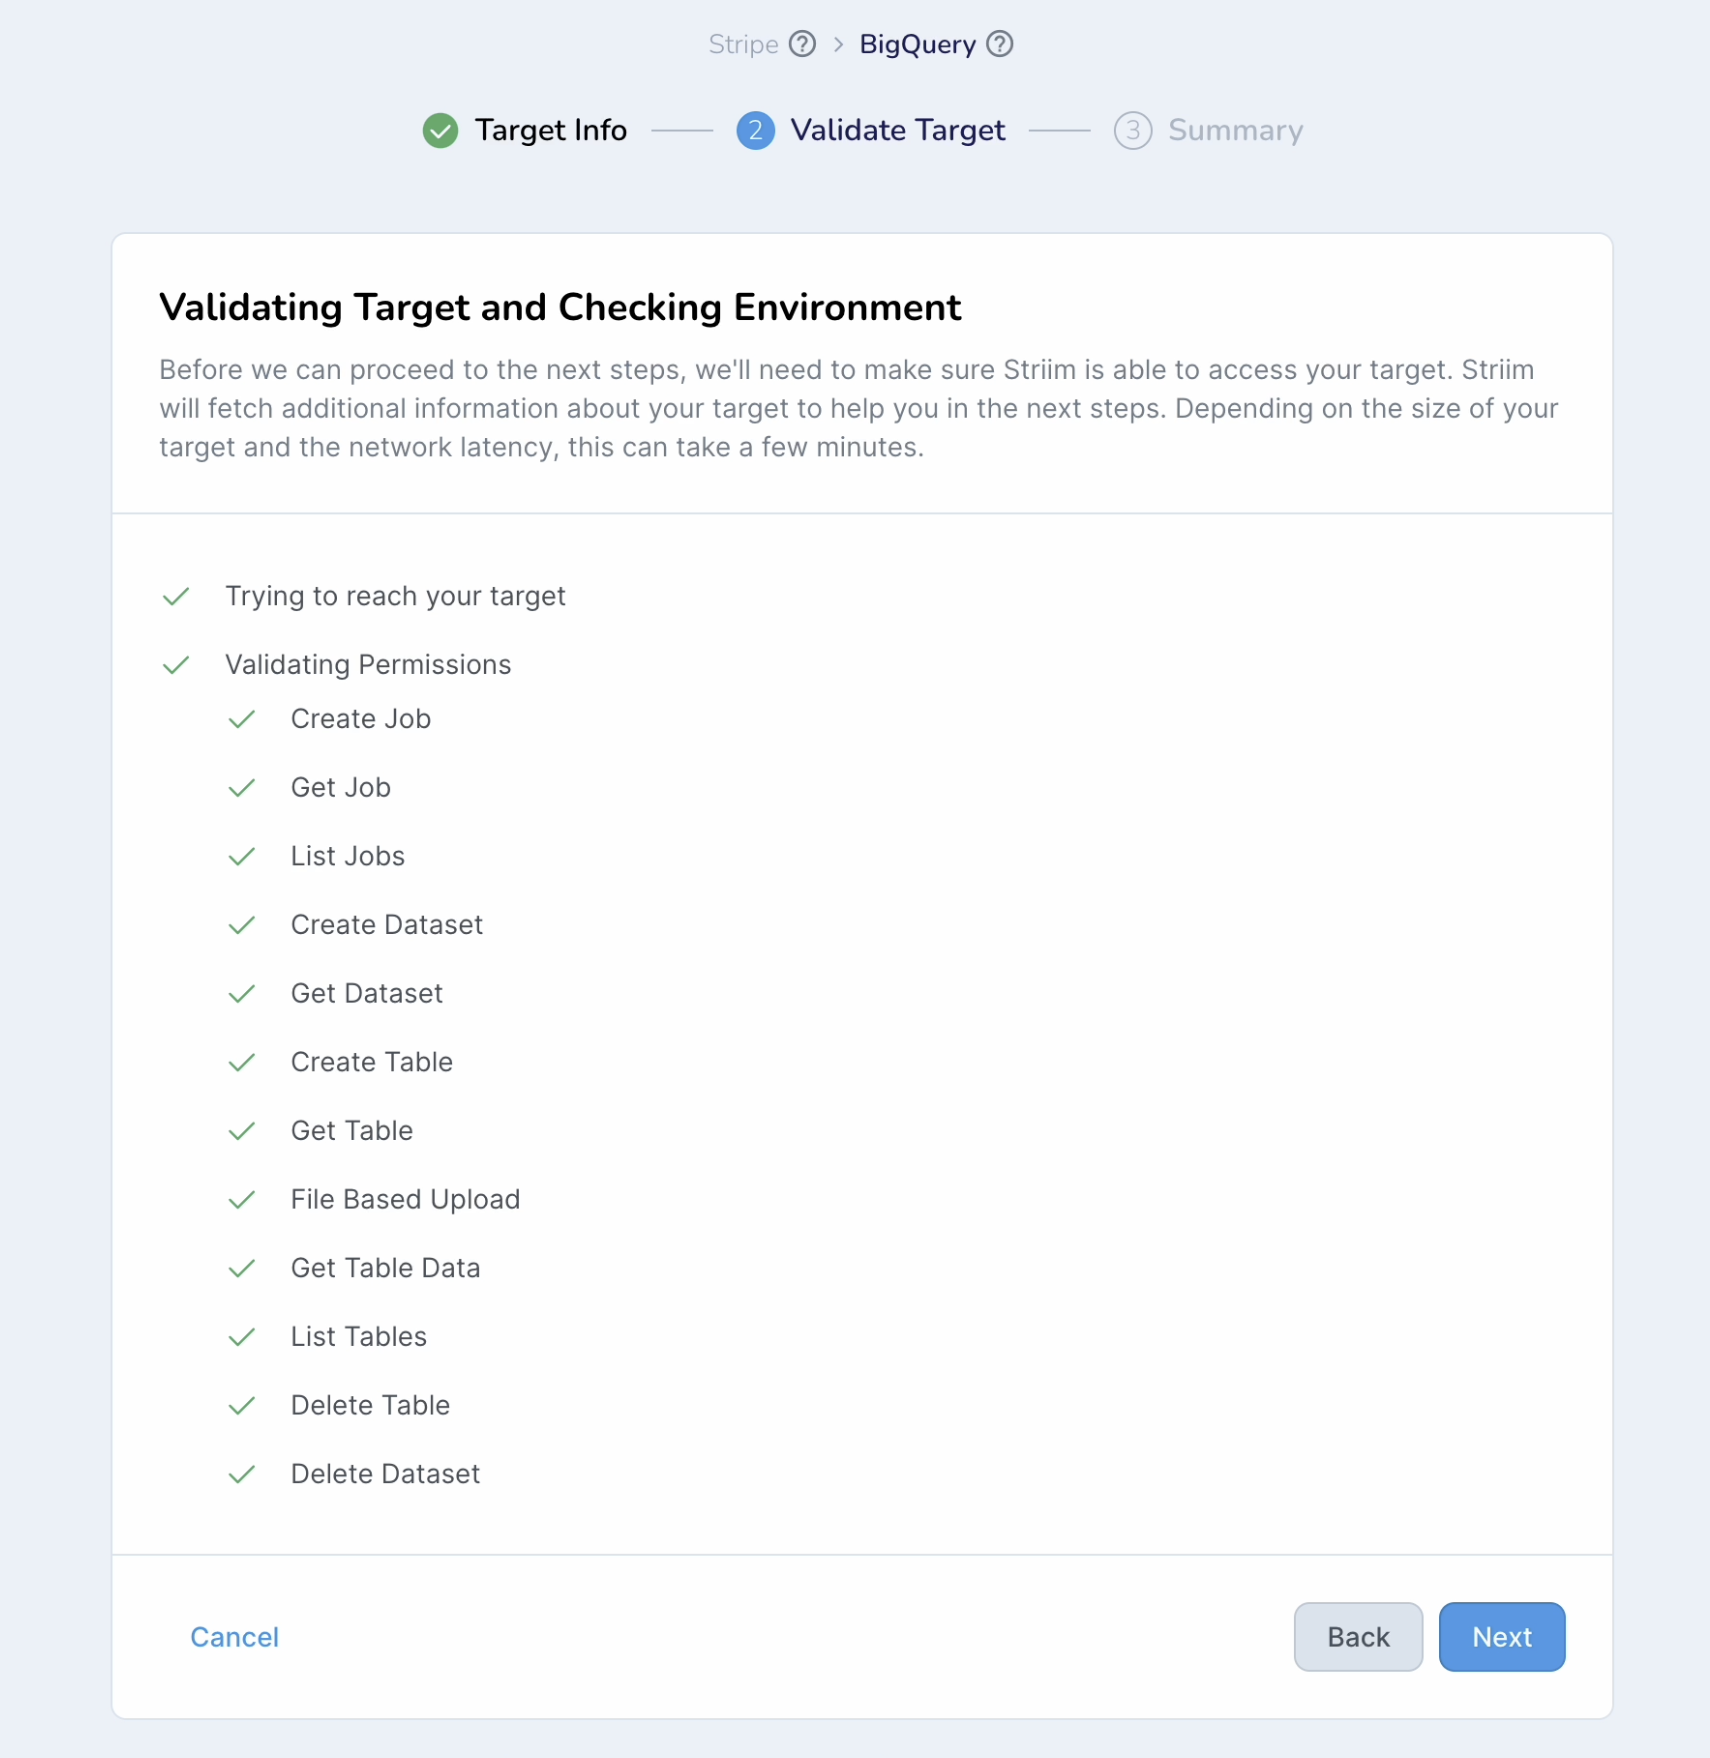
Task: Click the checkmark next to File Based Upload
Action: coord(242,1199)
